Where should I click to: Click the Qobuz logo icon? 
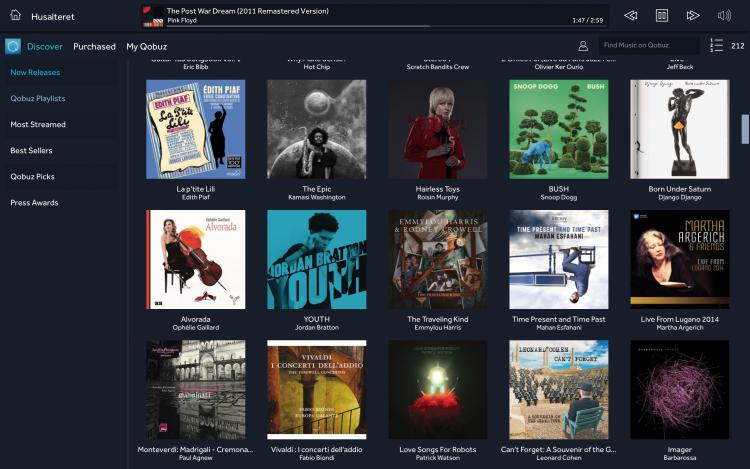click(x=13, y=46)
